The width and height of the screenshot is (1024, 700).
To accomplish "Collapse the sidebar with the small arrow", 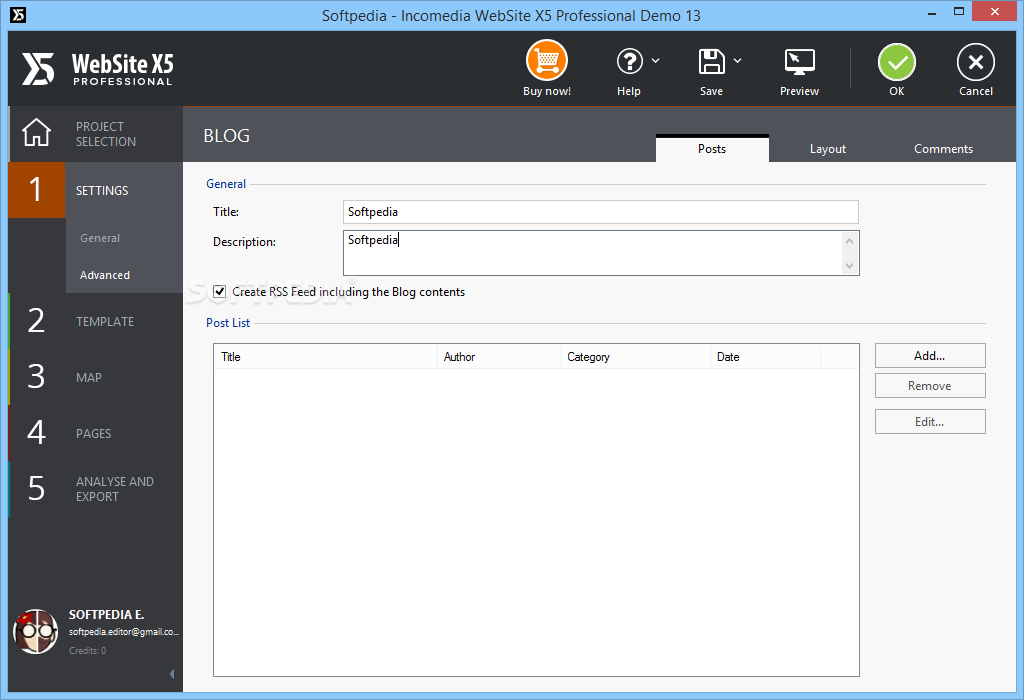I will click(172, 674).
